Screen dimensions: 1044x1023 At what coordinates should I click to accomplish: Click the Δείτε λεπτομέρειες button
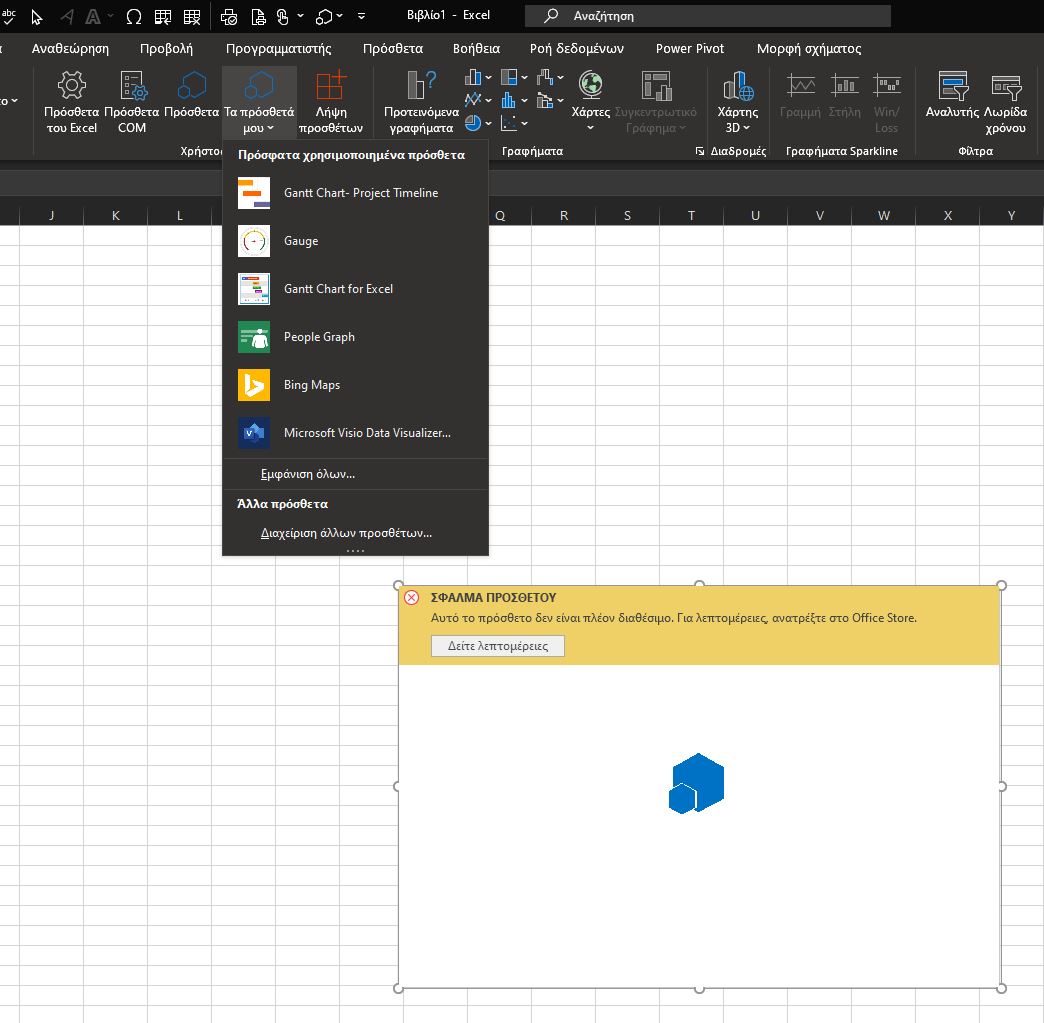click(497, 646)
